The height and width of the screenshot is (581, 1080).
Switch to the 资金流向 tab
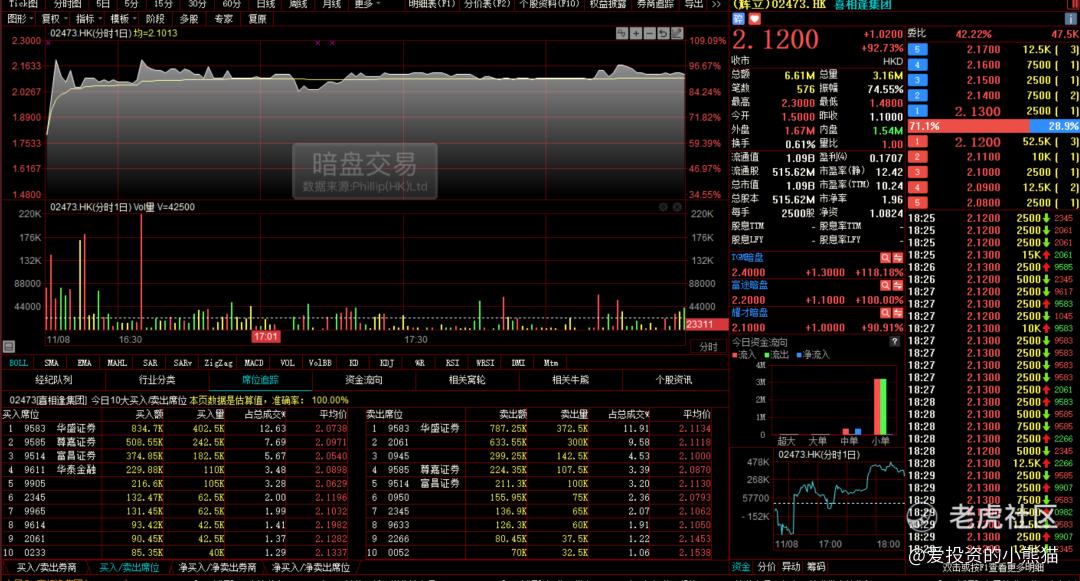[364, 380]
